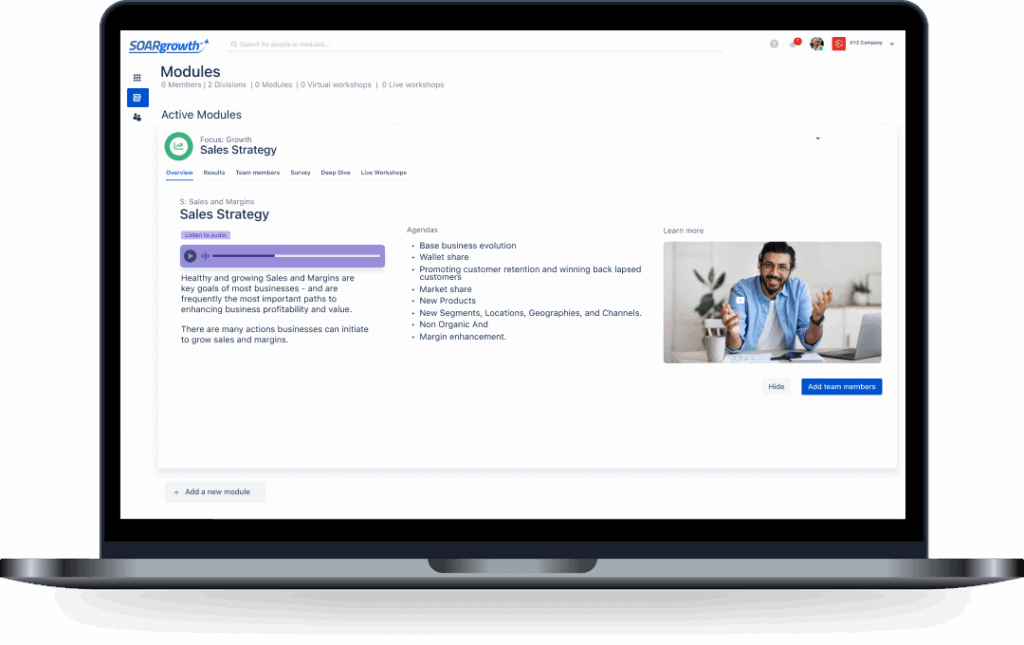Click the Hide button
Viewport: 1024px width, 645px height.
pos(775,387)
